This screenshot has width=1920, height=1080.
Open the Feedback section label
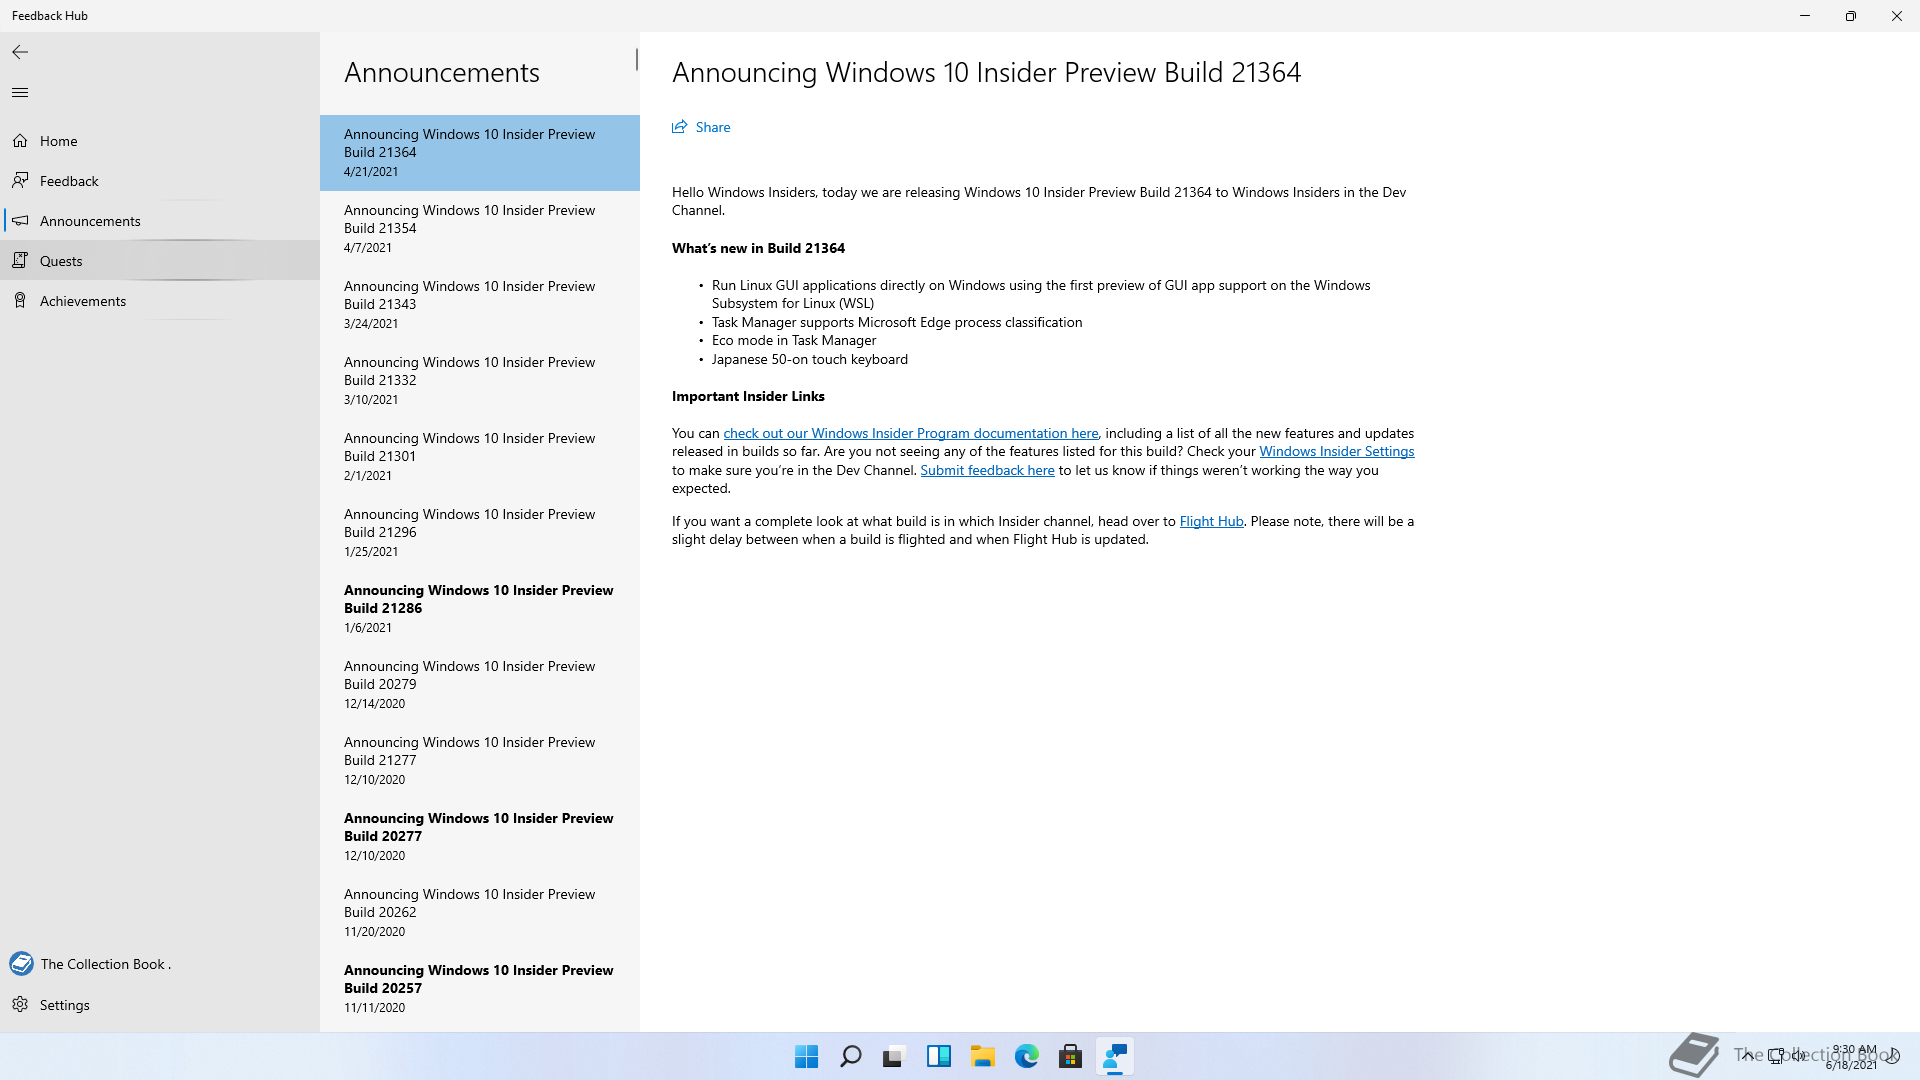(69, 181)
